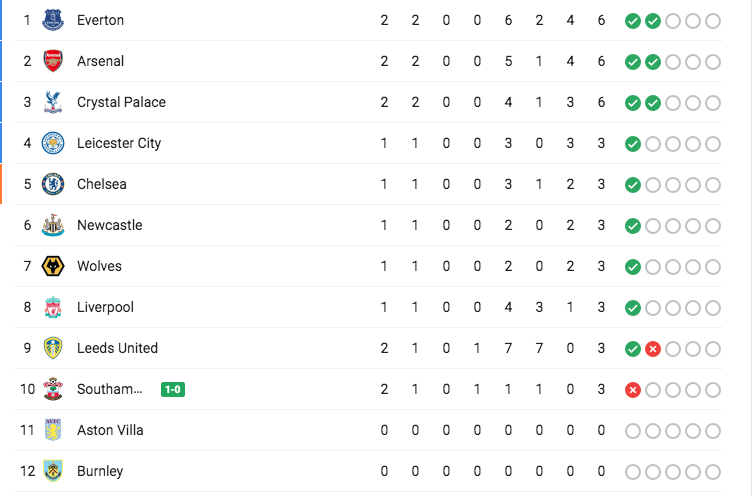This screenshot has height=495, width=752.
Task: Click the Crystal Palace crest icon
Action: [53, 102]
